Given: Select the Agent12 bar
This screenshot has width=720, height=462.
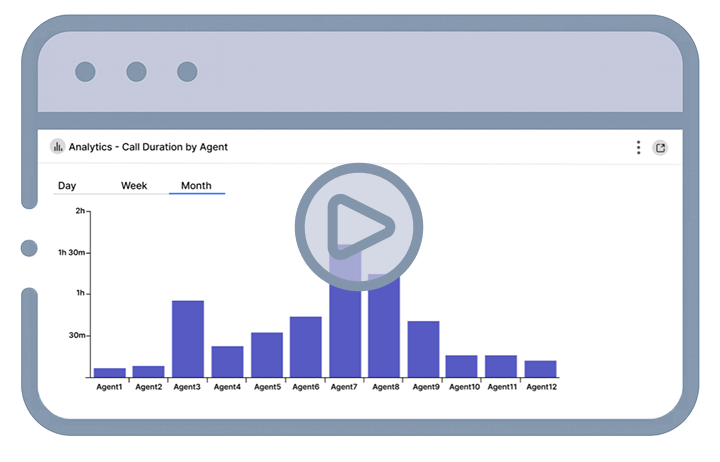Looking at the screenshot, I should click(x=540, y=368).
